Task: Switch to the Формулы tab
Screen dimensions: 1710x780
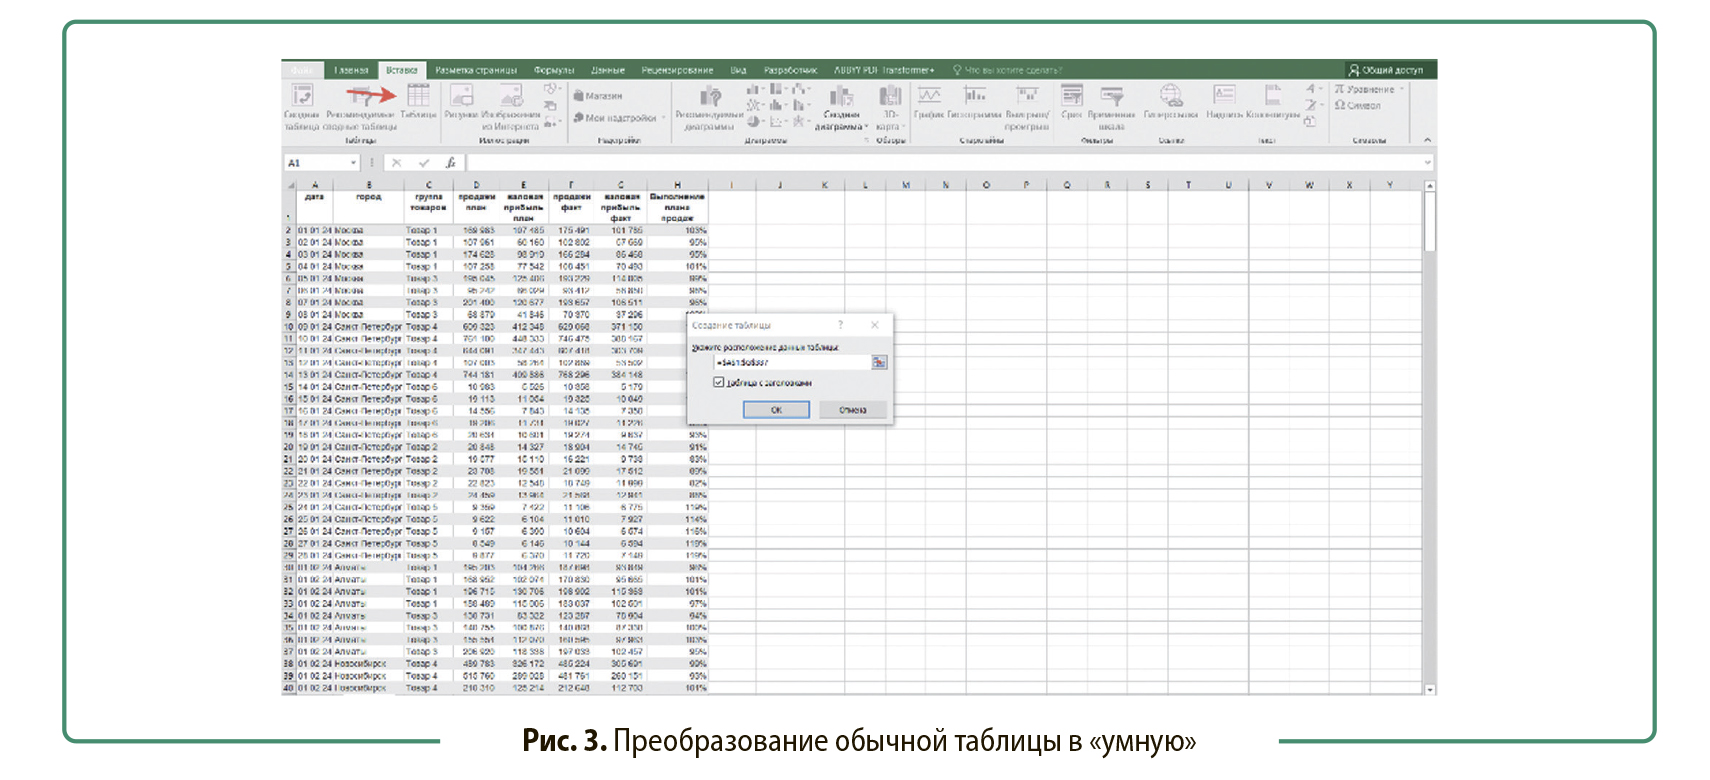Action: [x=553, y=70]
